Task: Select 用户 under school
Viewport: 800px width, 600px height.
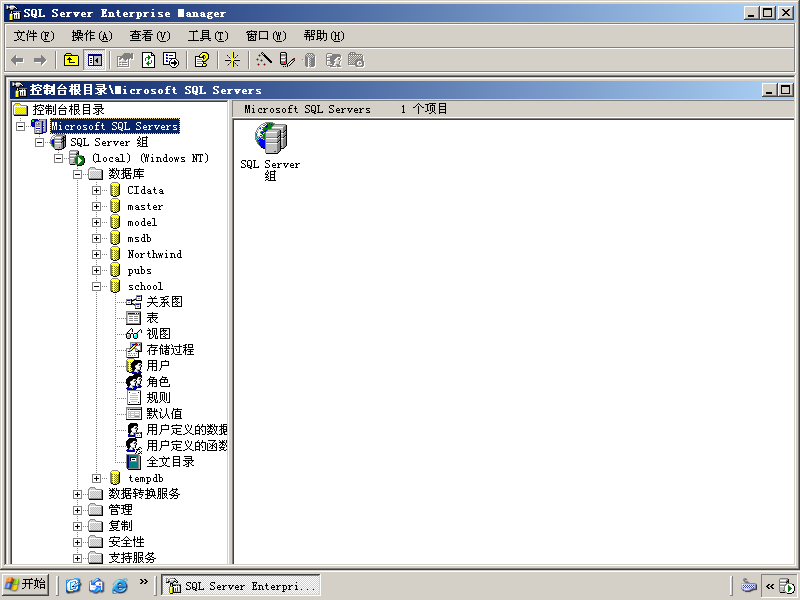Action: [158, 366]
